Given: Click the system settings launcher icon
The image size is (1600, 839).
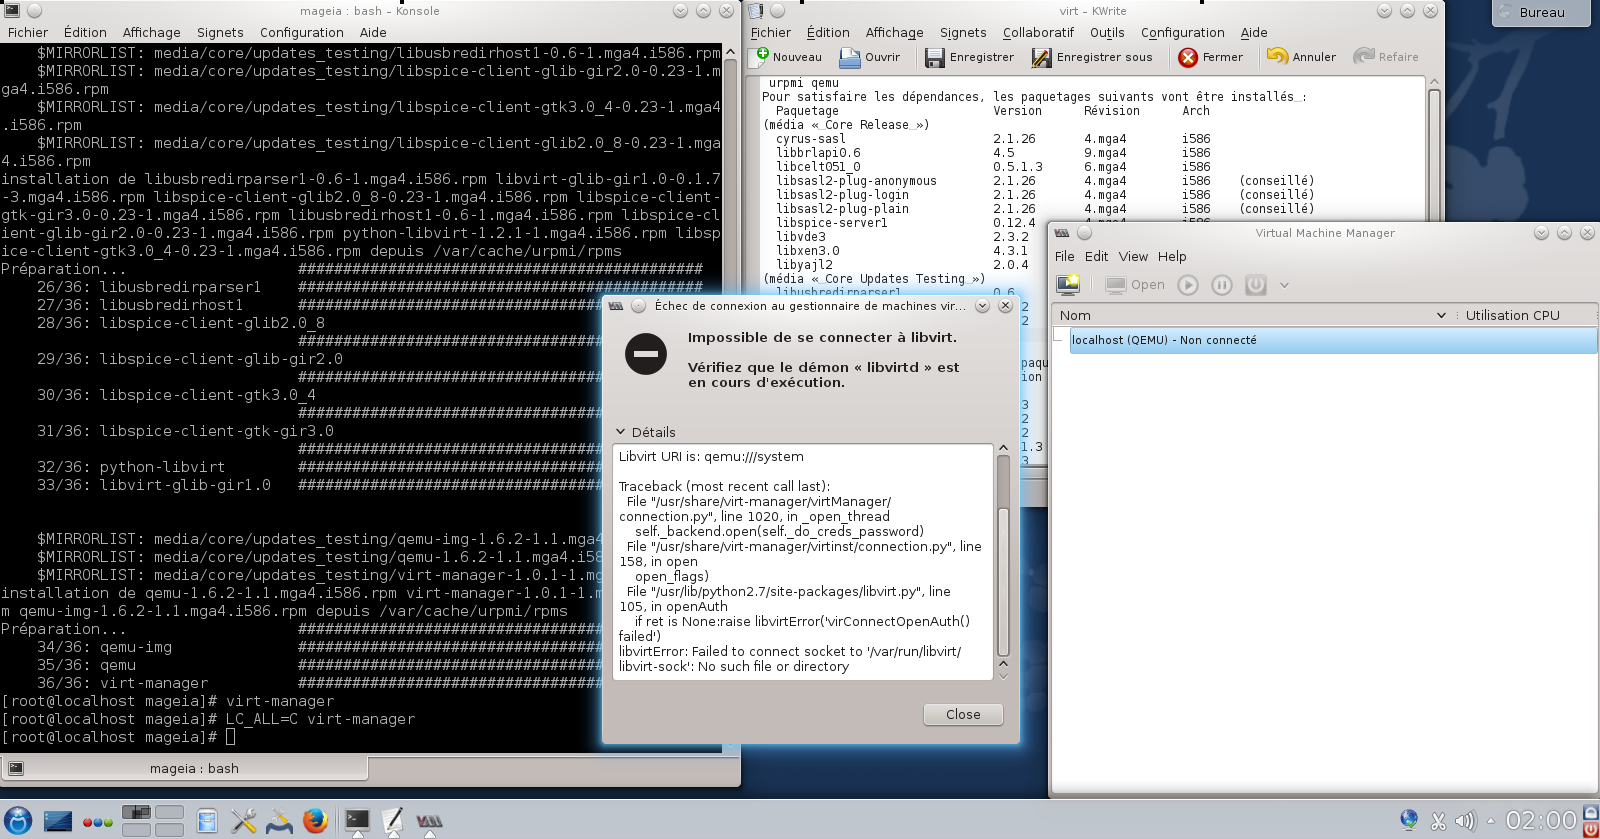Looking at the screenshot, I should tap(279, 821).
